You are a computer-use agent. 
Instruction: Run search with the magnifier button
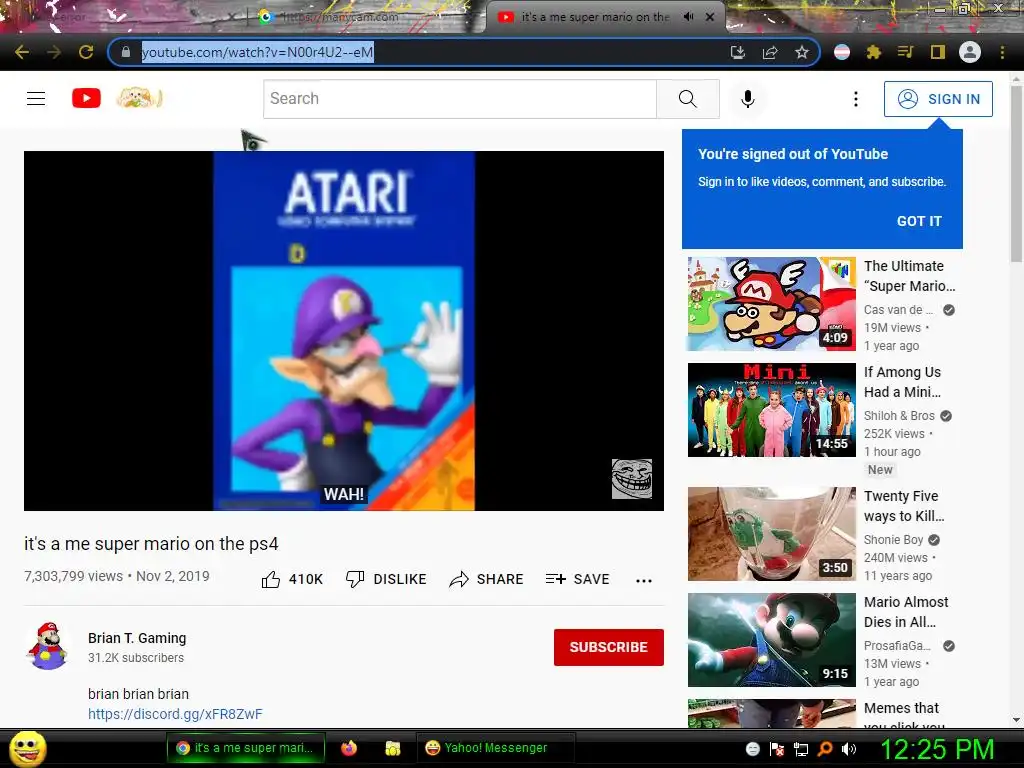(x=688, y=99)
